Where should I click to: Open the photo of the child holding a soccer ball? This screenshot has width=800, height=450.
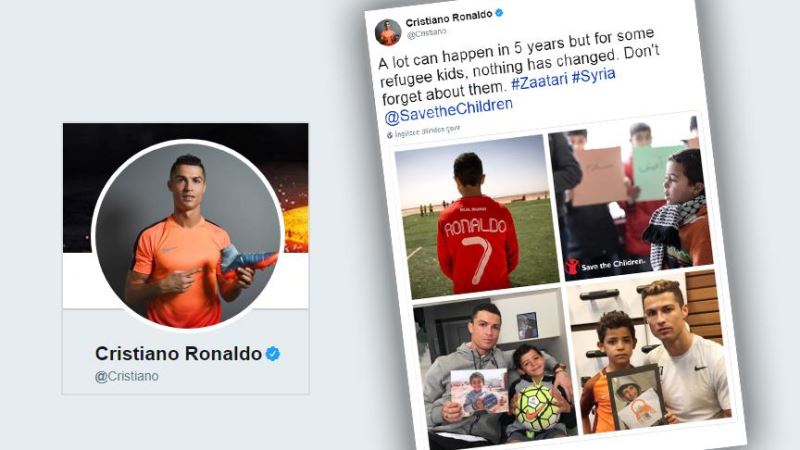pyautogui.click(x=494, y=370)
